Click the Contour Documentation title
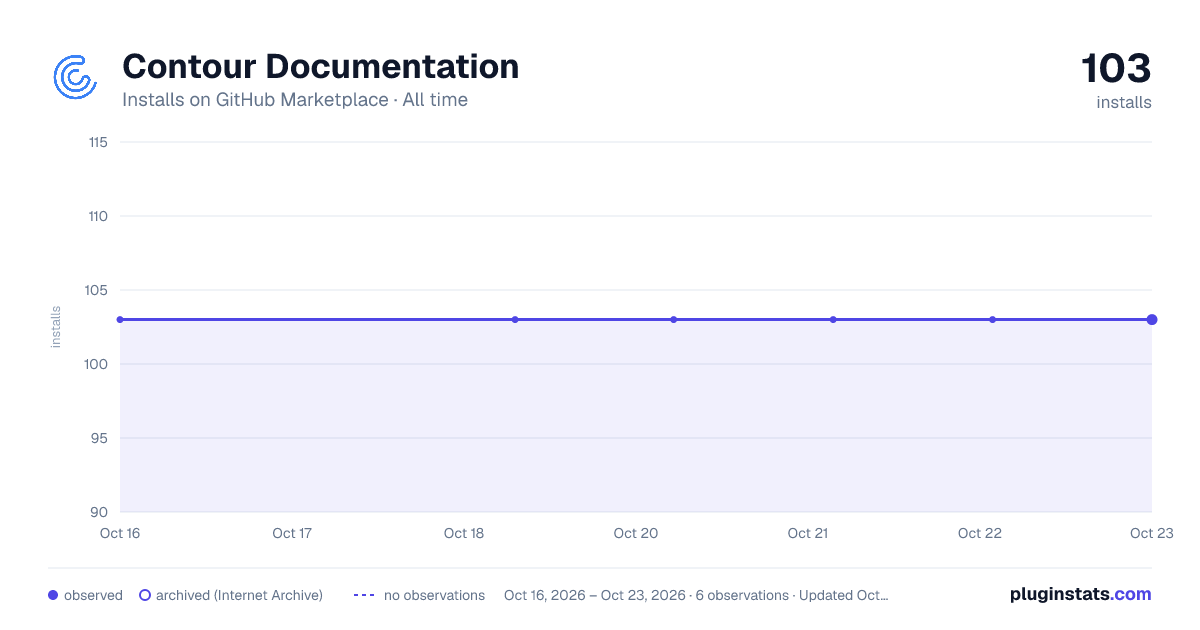This screenshot has height=630, width=1200. pos(320,67)
